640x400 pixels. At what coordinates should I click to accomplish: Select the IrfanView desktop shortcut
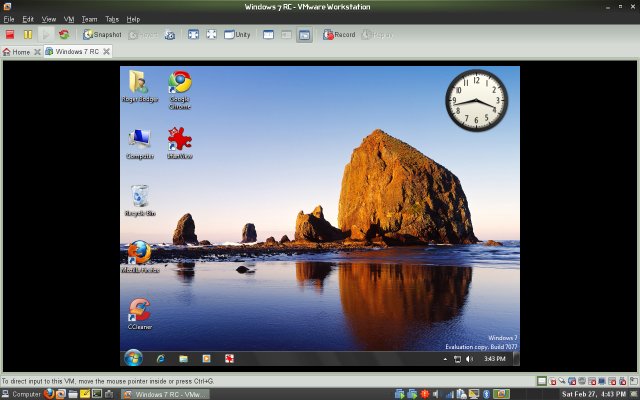tap(180, 143)
